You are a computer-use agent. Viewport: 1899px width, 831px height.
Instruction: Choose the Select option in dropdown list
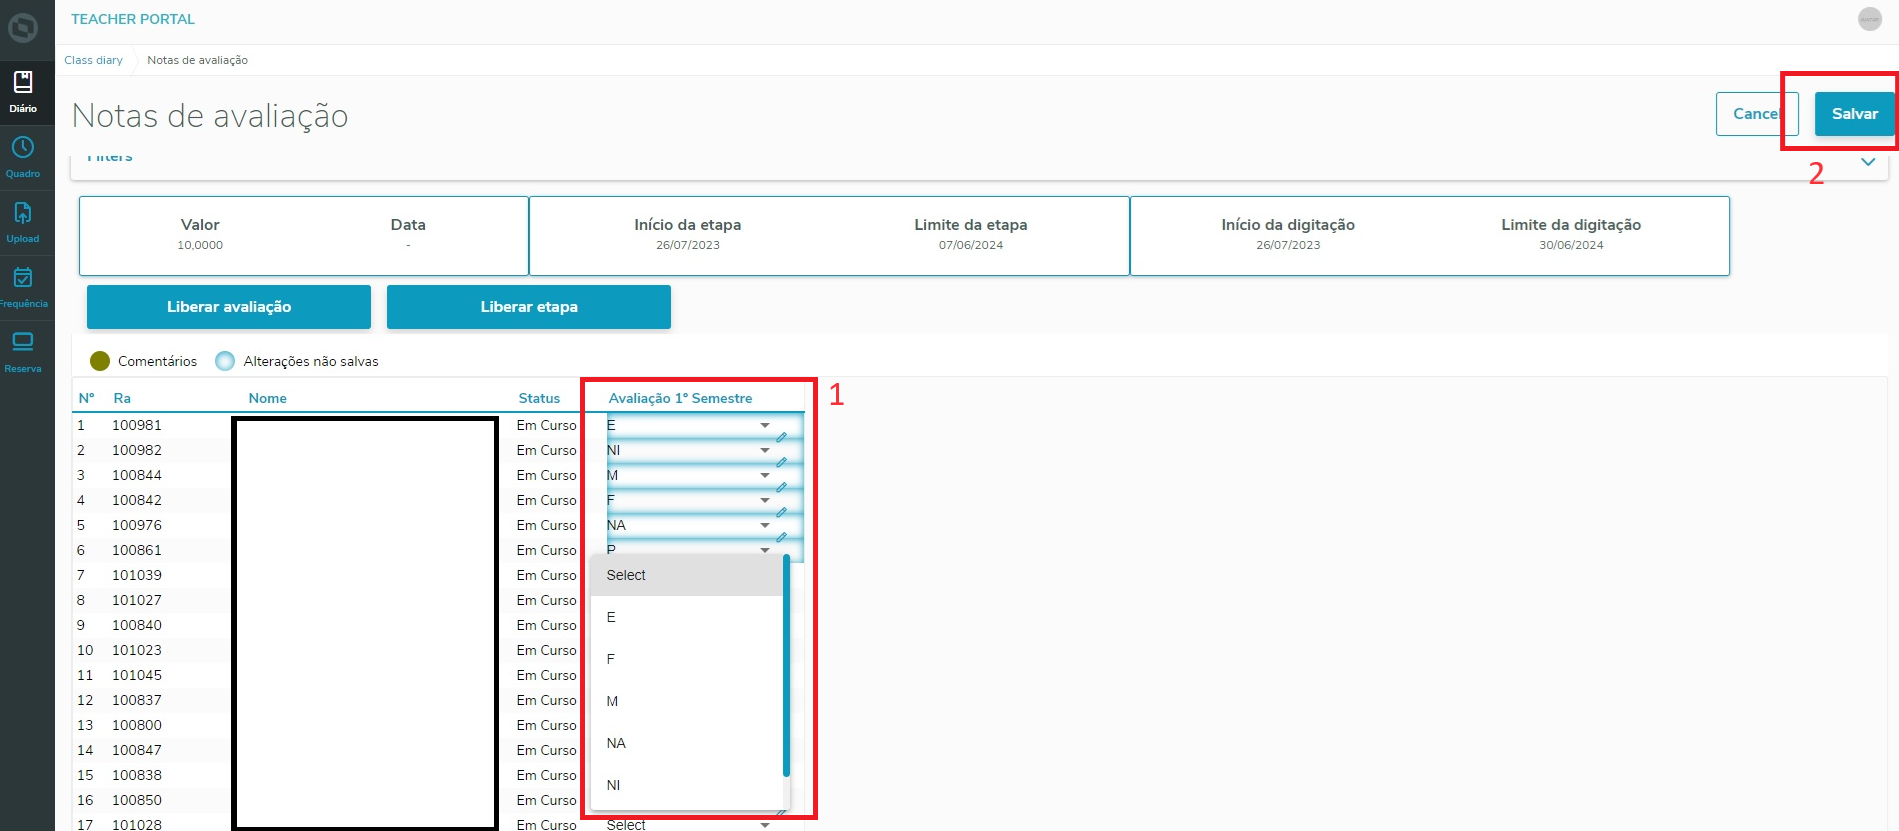tap(686, 575)
